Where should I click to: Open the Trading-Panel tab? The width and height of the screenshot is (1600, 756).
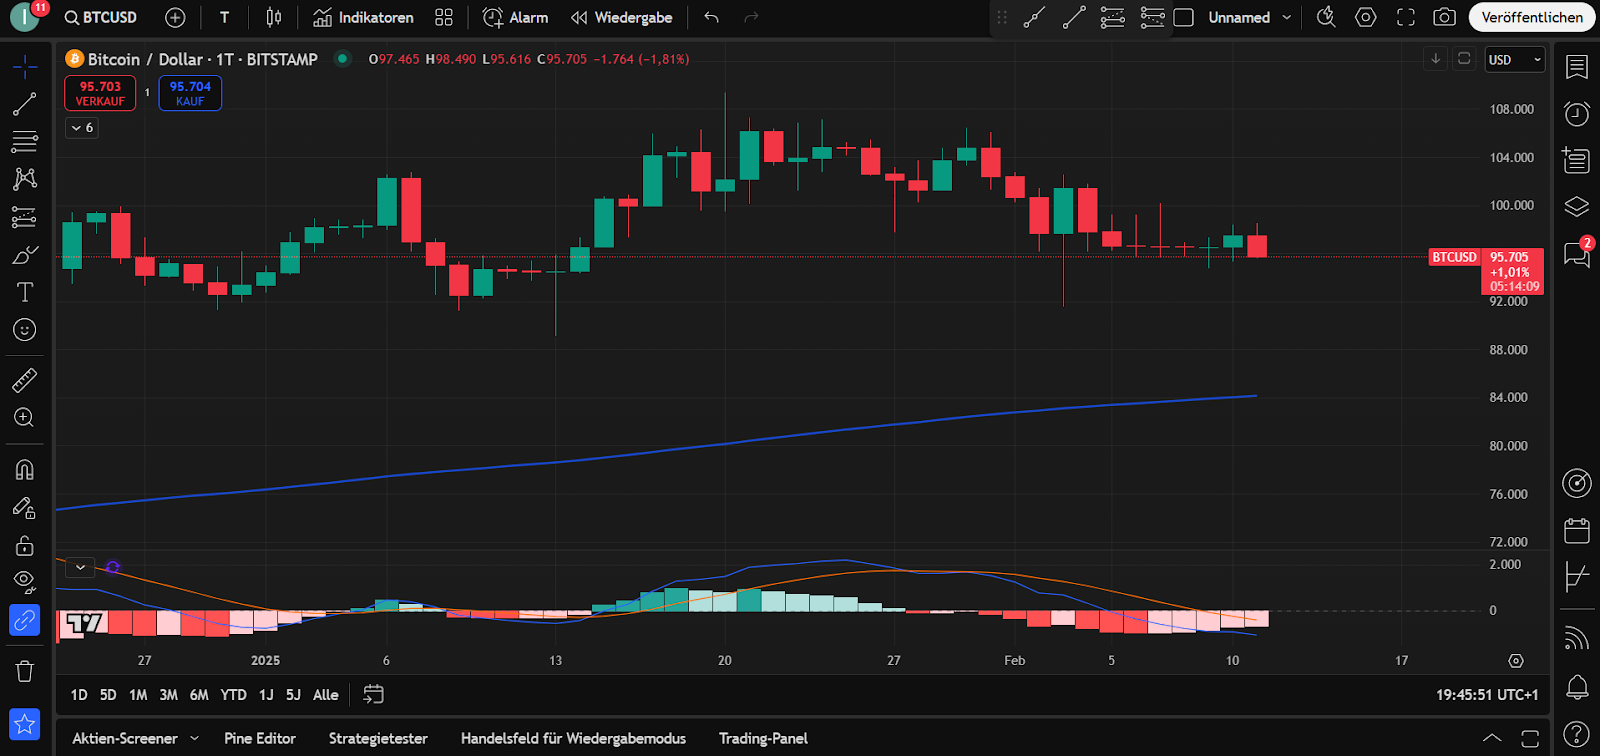coord(763,739)
